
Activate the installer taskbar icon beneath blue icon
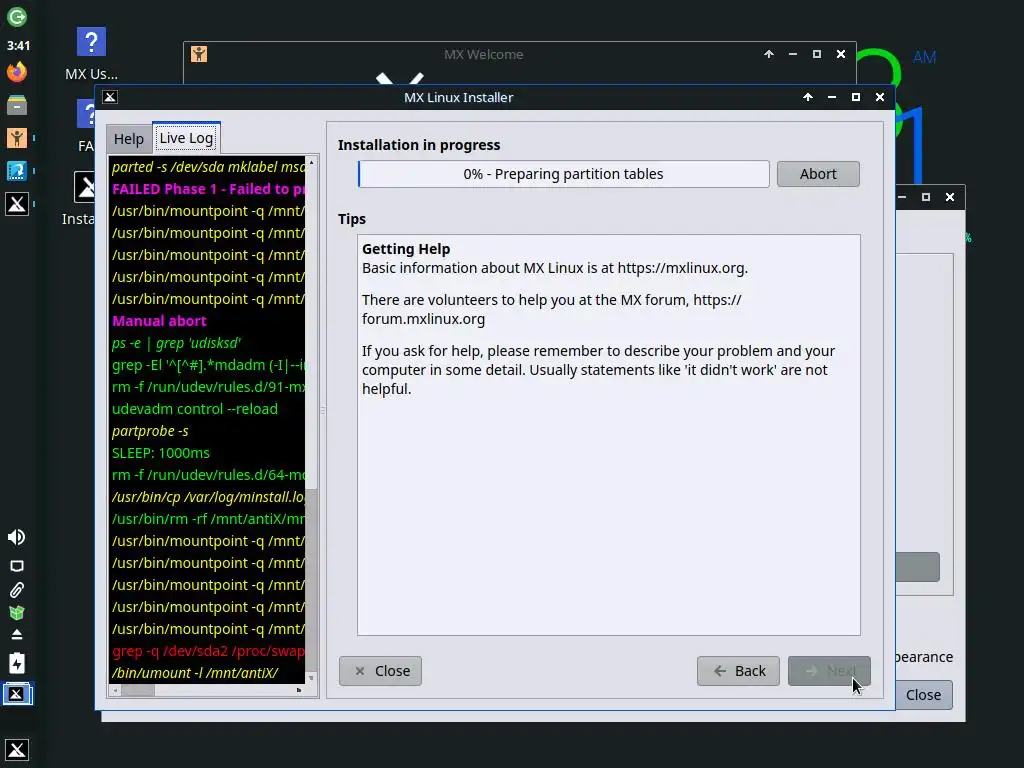point(17,204)
